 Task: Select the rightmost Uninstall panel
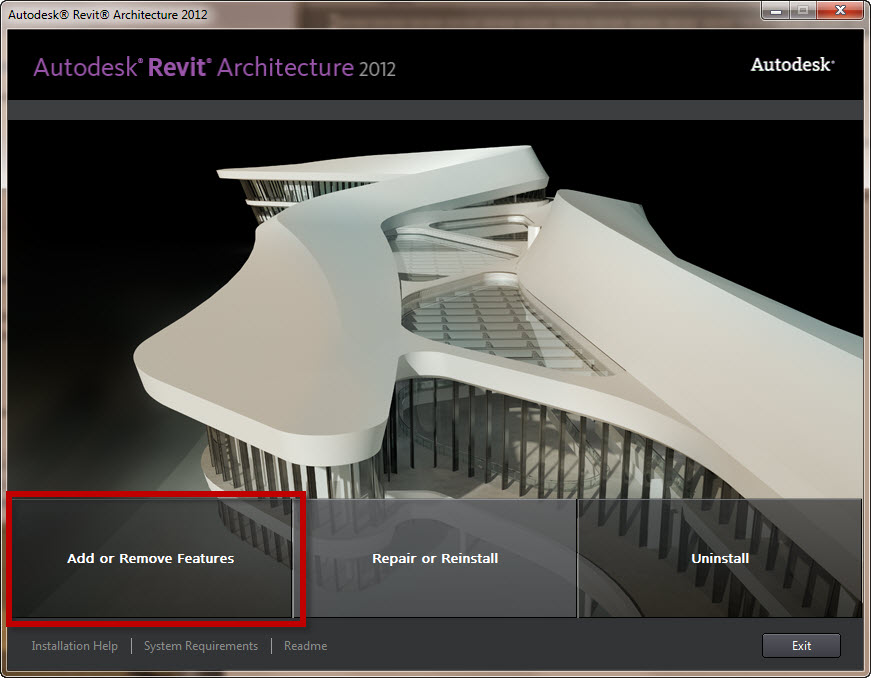click(x=719, y=558)
